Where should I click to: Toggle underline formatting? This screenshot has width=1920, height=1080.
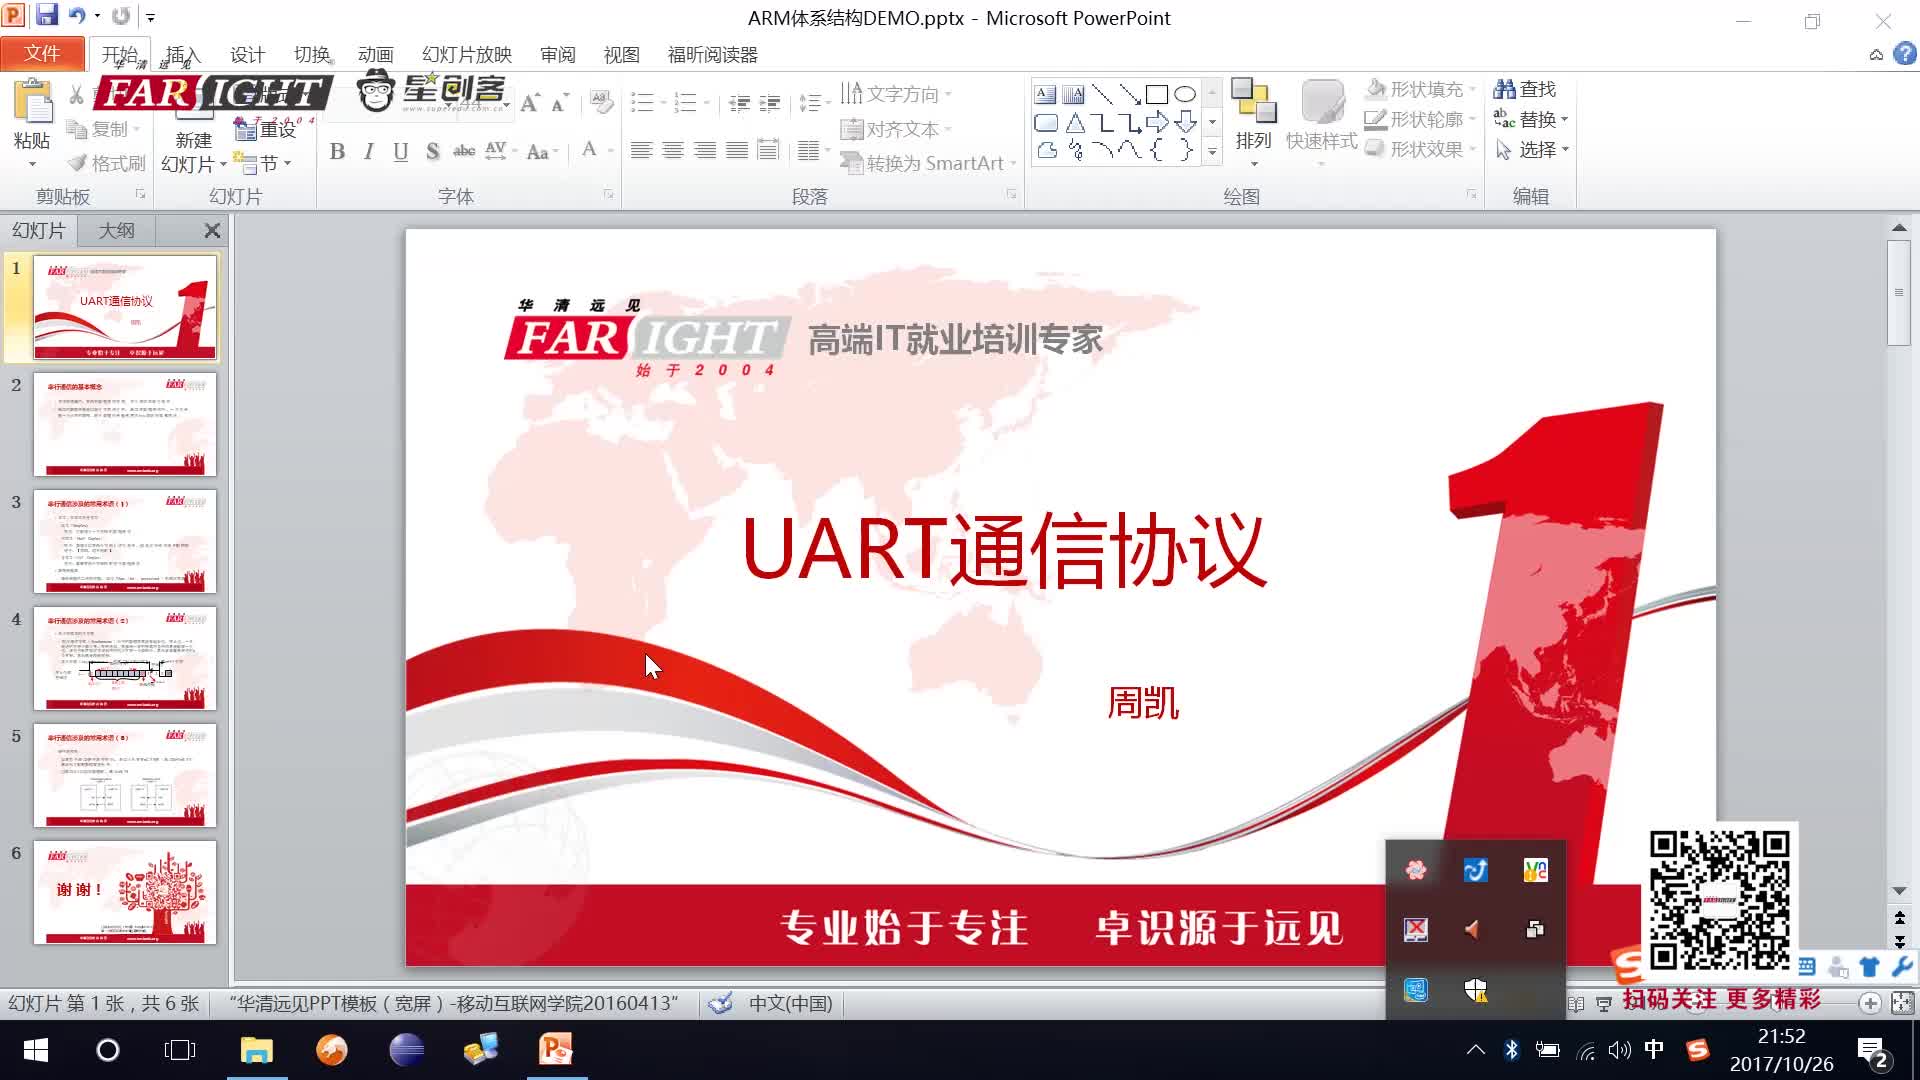coord(399,152)
